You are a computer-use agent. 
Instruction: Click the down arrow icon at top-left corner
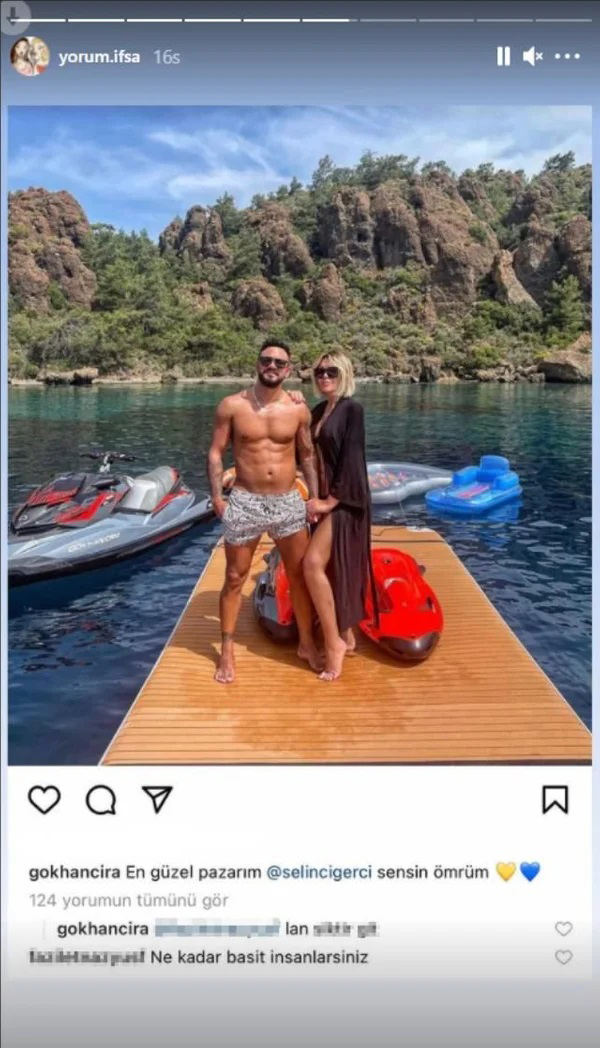click(15, 16)
